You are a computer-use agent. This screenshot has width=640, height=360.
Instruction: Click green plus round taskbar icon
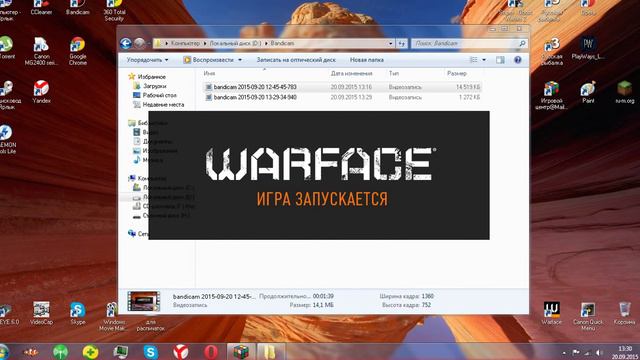[x=90, y=351]
